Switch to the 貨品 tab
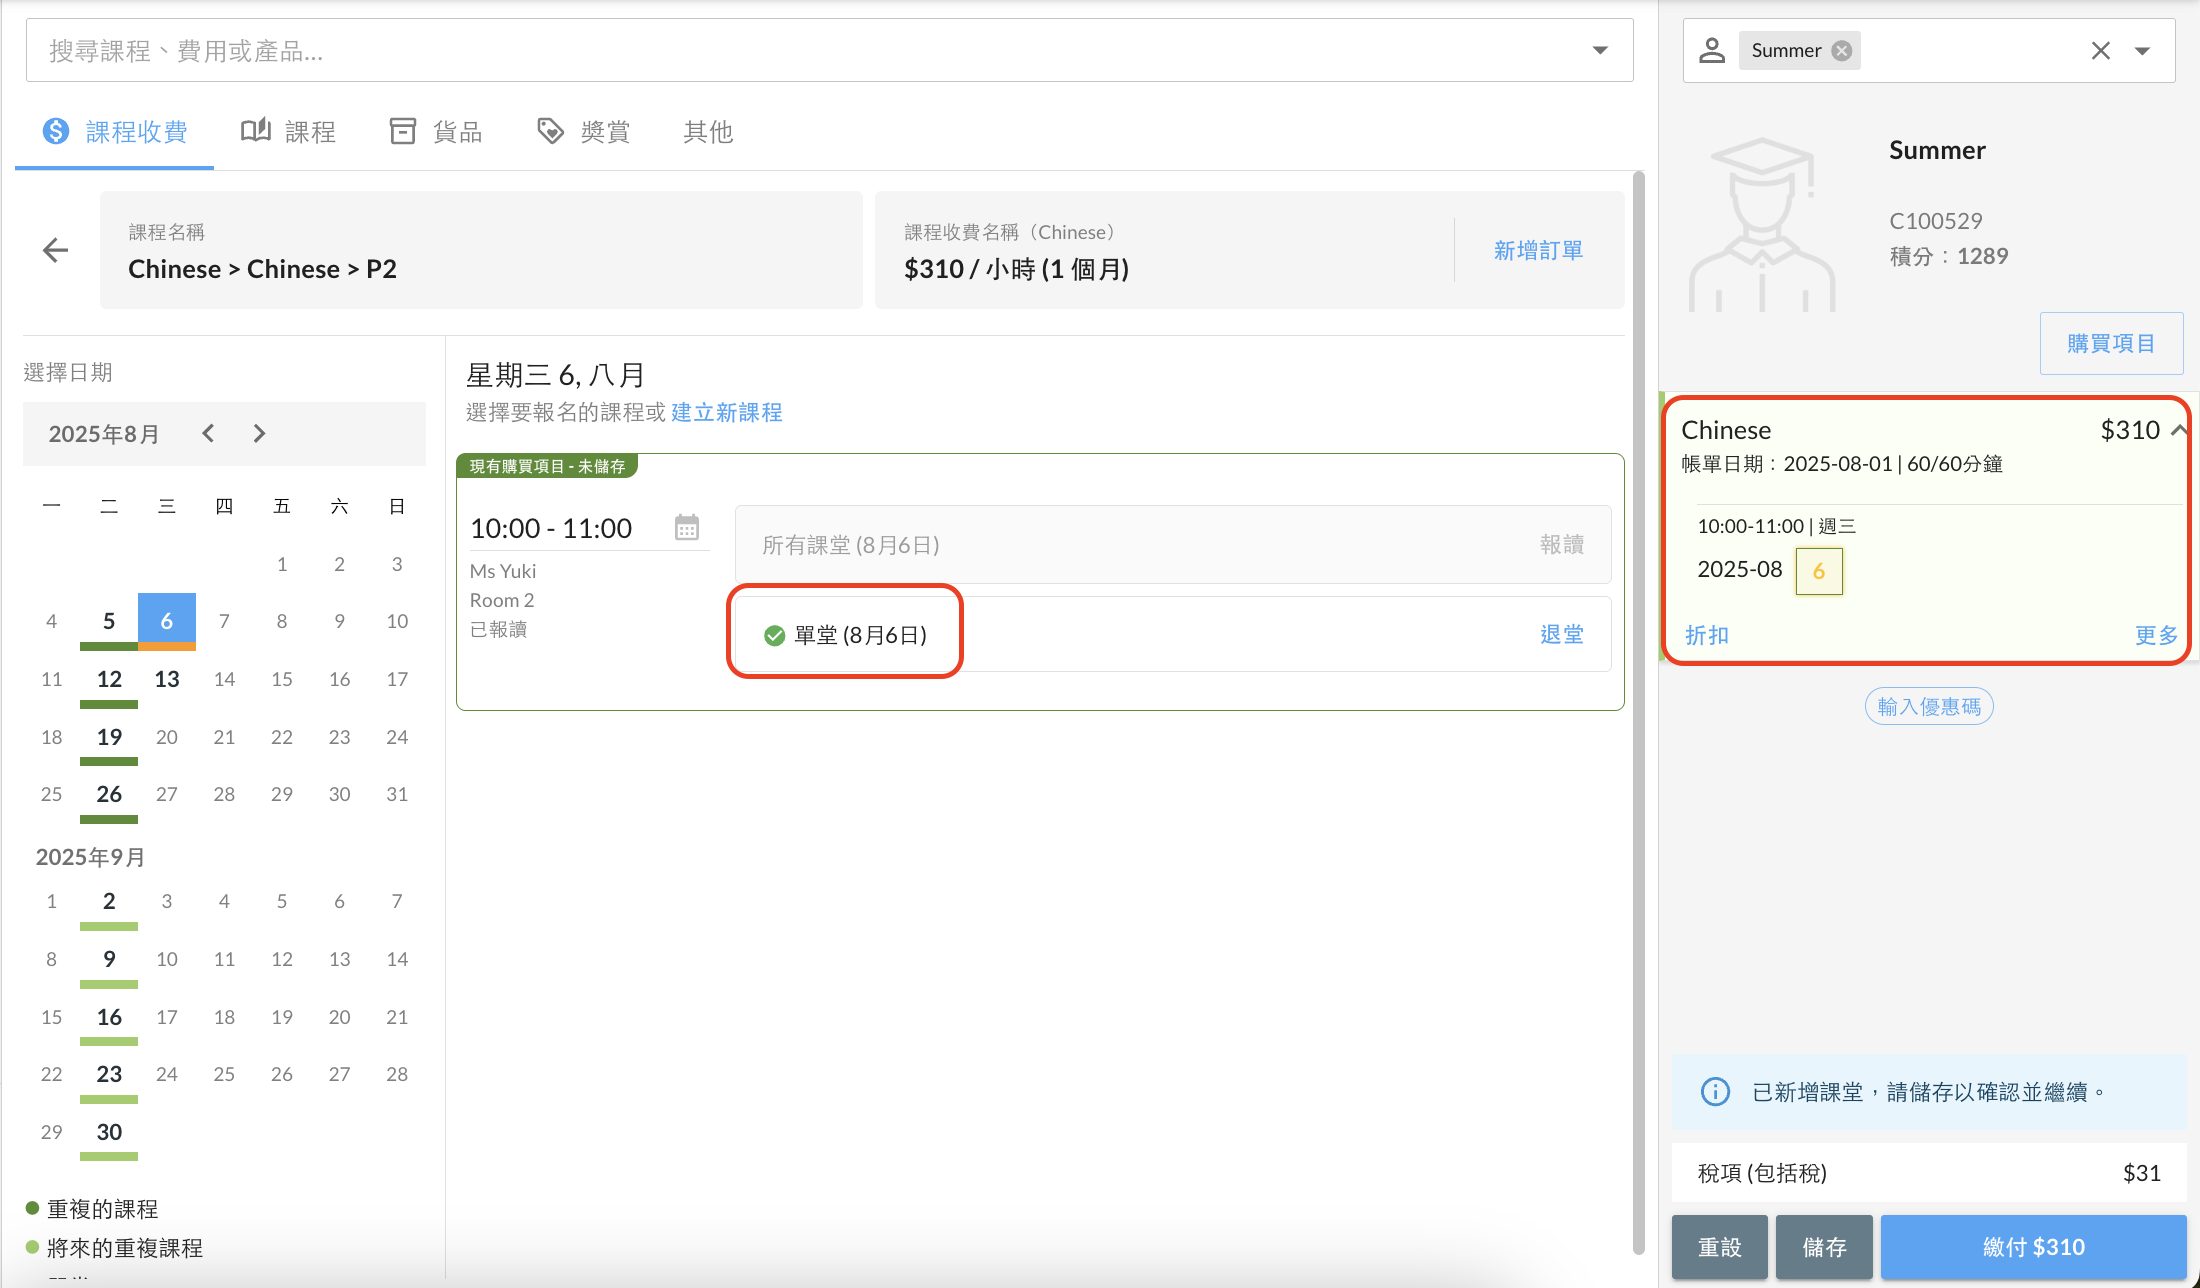The height and width of the screenshot is (1288, 2200). click(436, 132)
